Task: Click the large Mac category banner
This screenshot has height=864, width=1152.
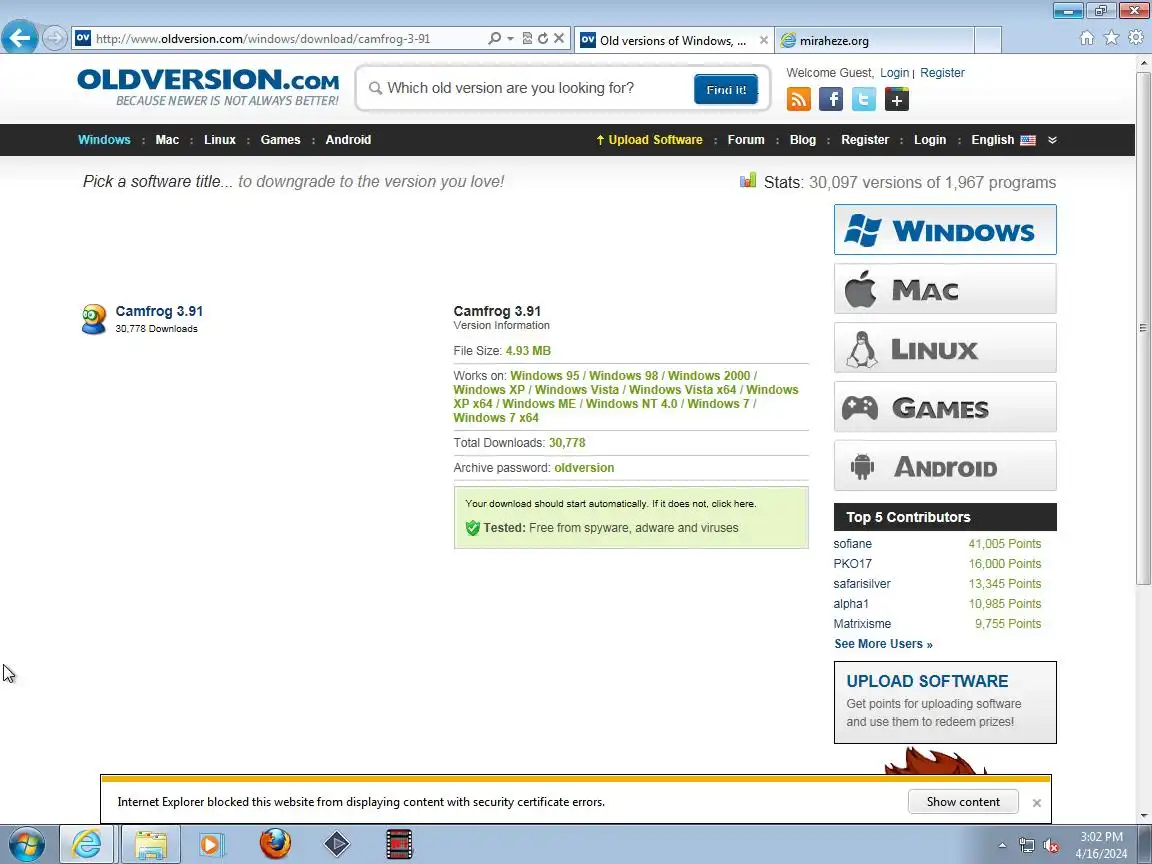Action: (945, 289)
